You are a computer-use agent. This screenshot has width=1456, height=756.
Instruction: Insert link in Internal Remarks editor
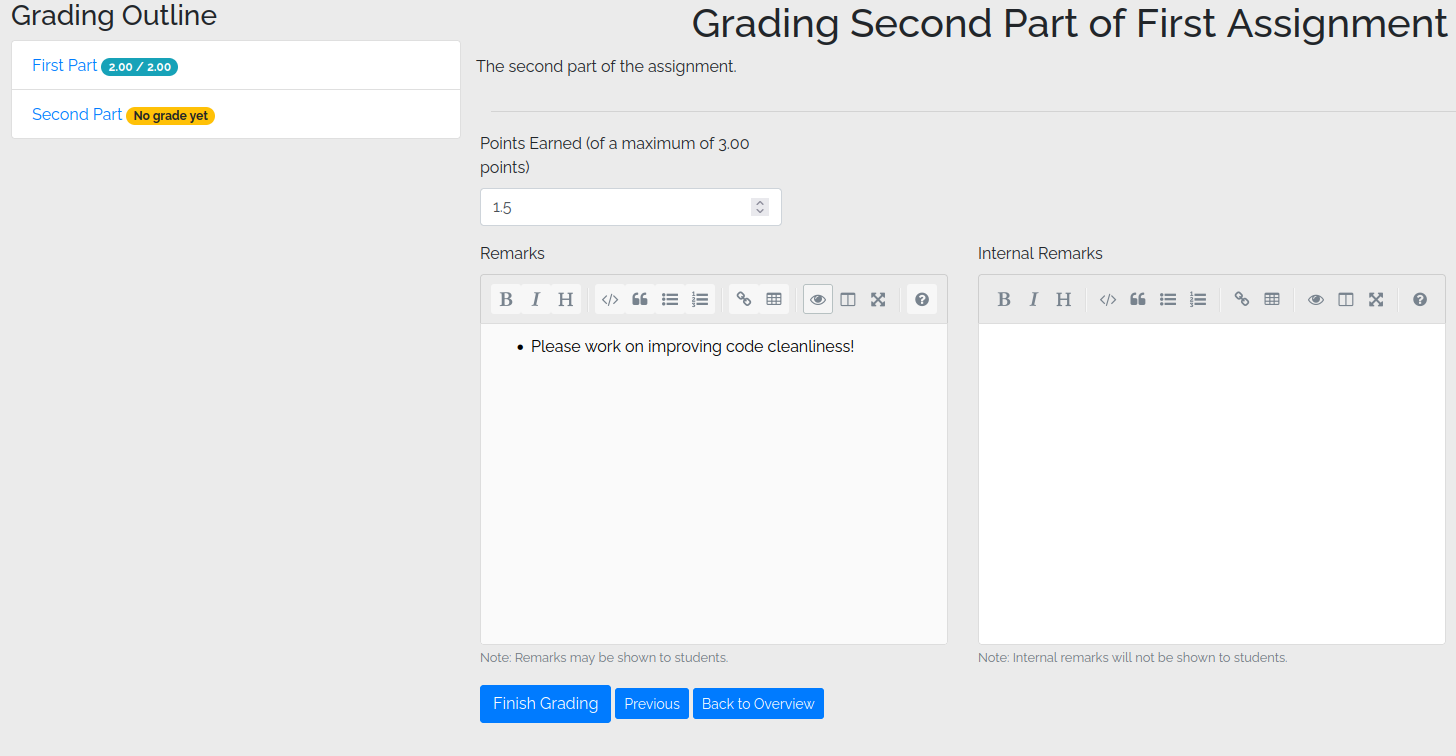pyautogui.click(x=1242, y=299)
